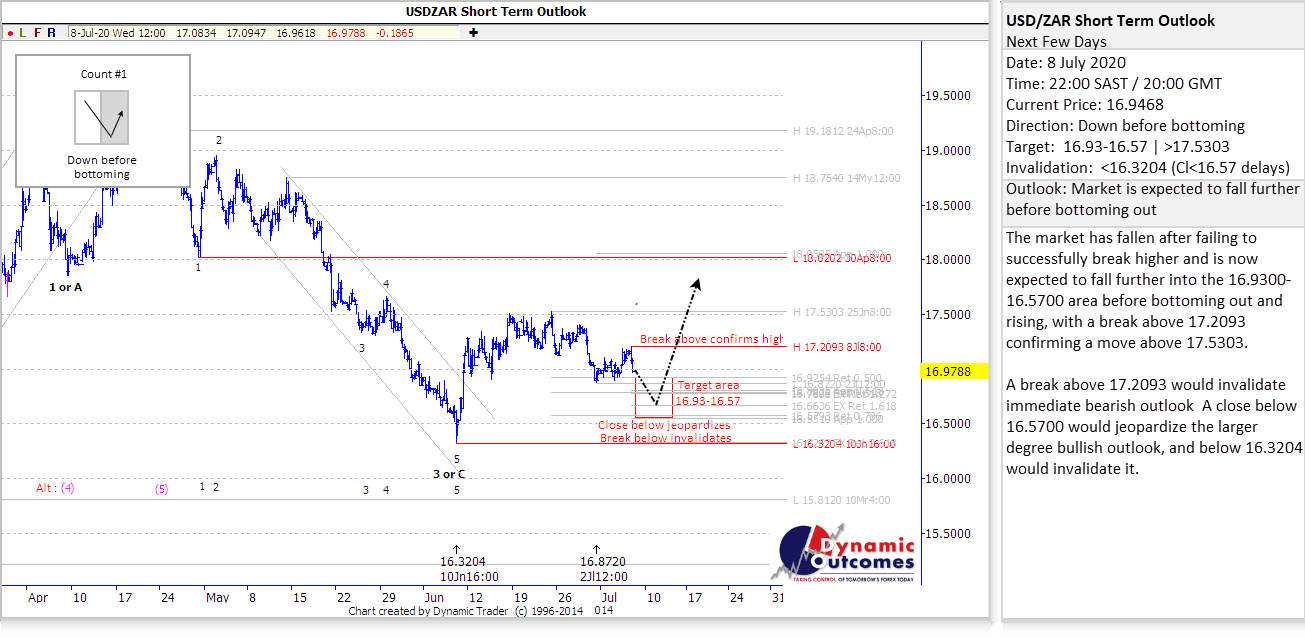Click the Apr label on time axis
Screen dimensions: 1305x637
click(x=38, y=598)
